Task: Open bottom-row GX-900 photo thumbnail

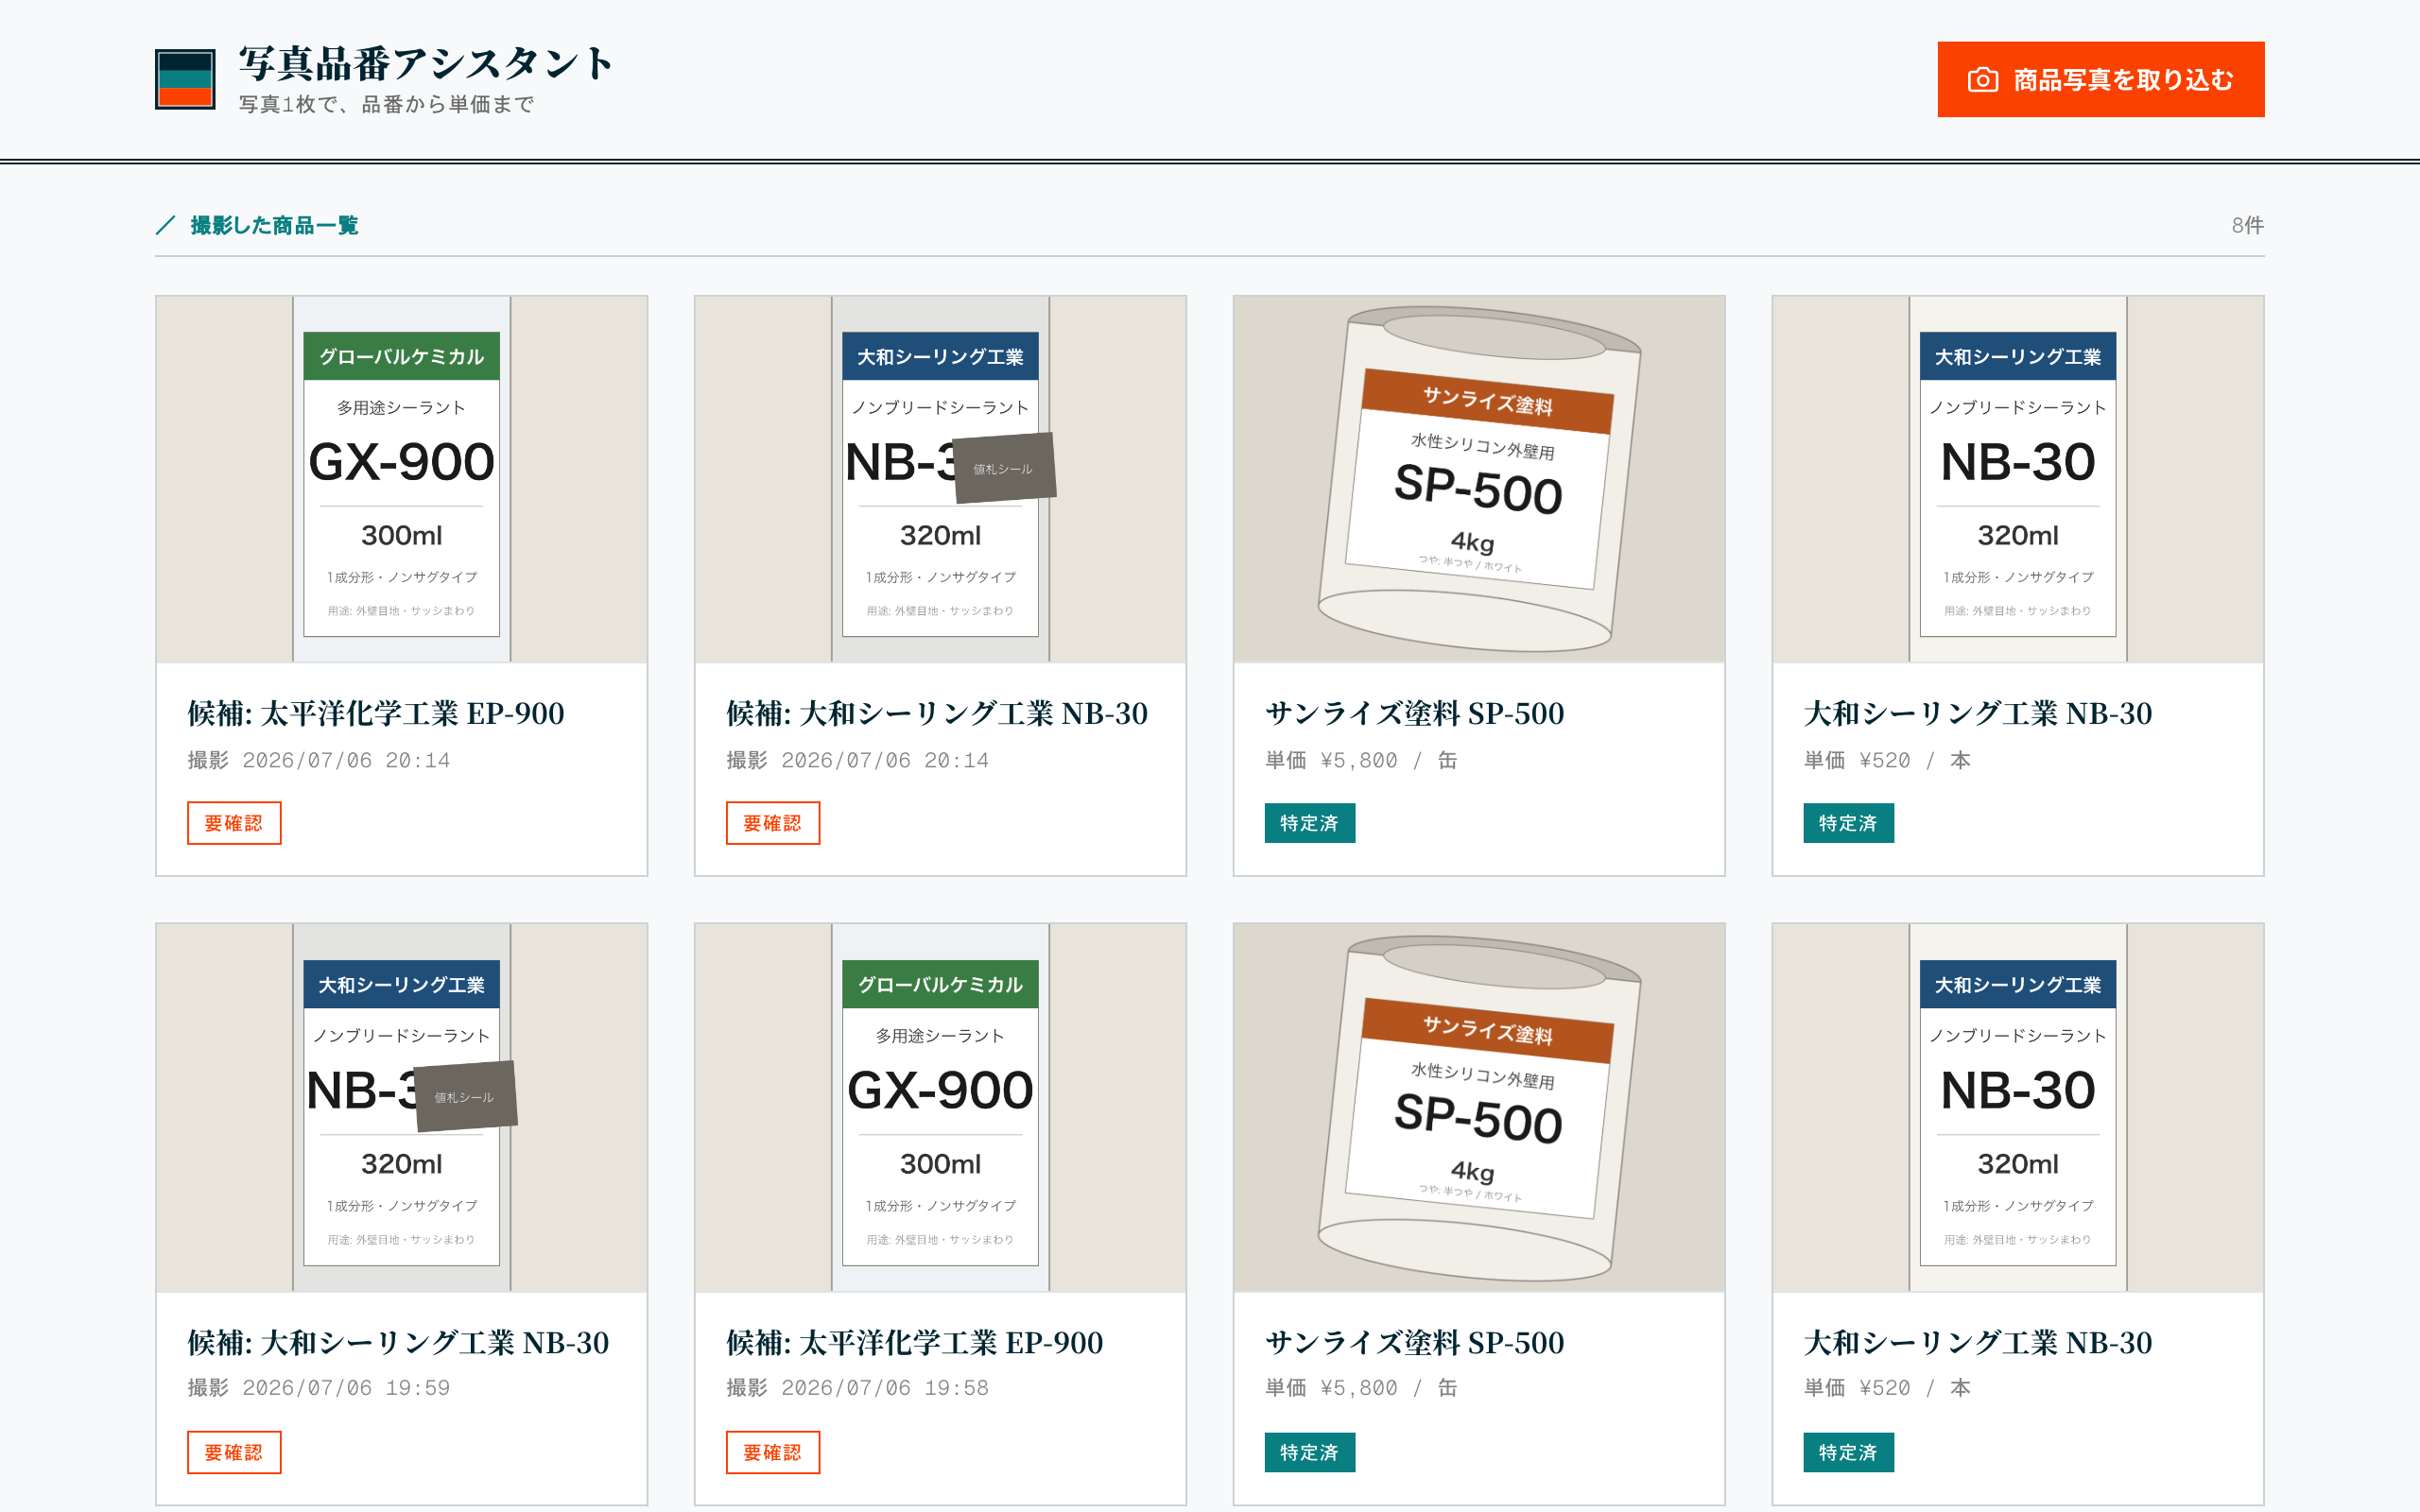Action: click(x=940, y=1108)
